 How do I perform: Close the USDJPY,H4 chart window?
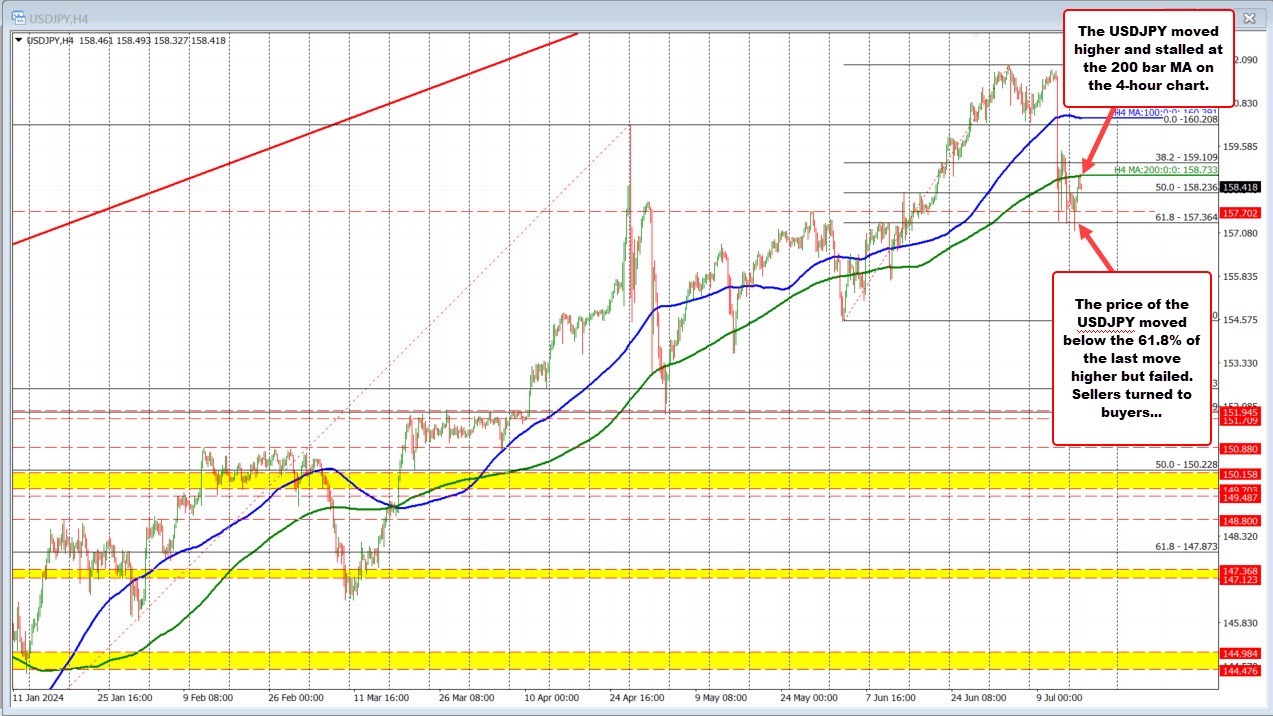click(1248, 17)
